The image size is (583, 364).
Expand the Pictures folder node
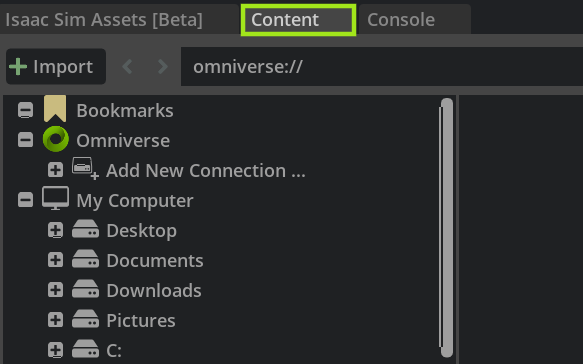coord(55,320)
